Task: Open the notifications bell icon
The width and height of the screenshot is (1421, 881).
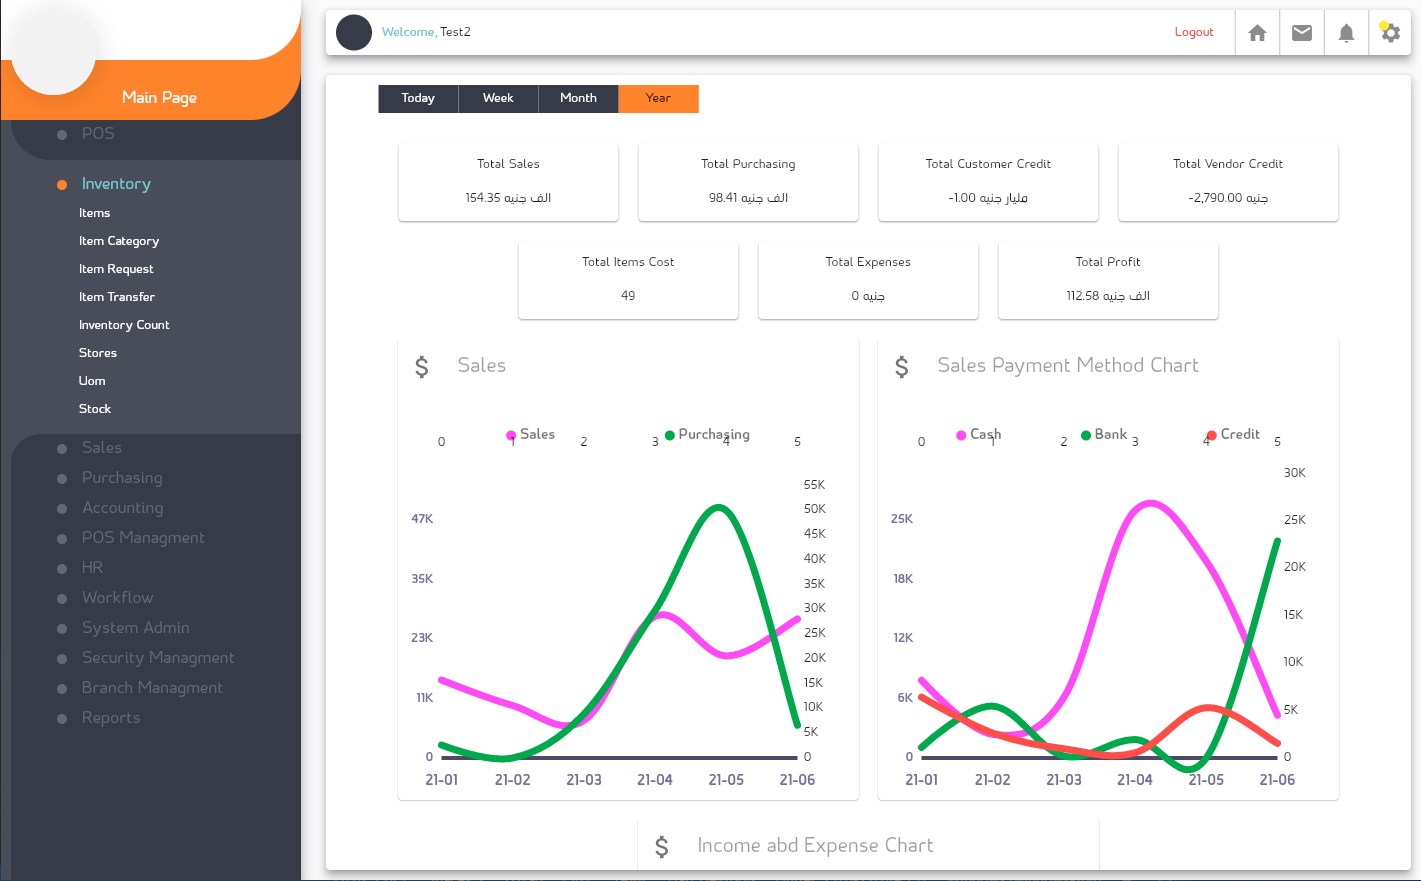Action: coord(1346,33)
